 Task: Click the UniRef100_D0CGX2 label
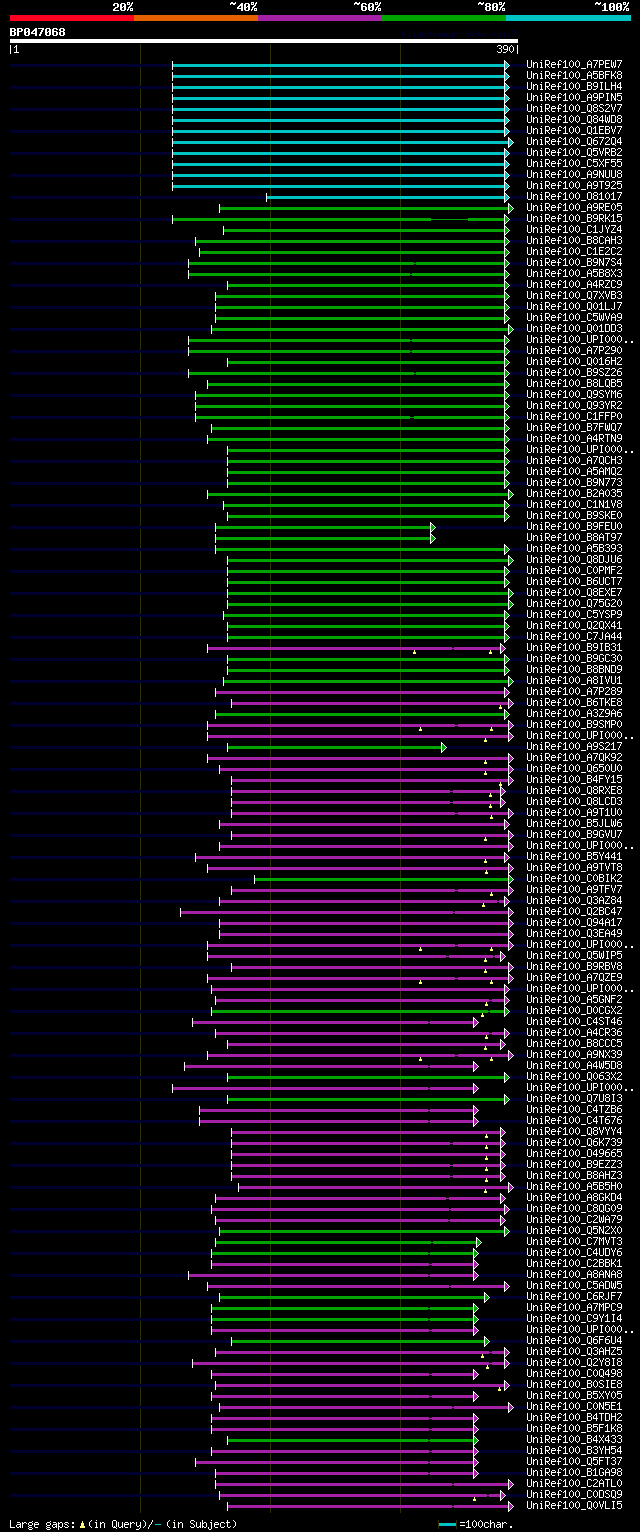point(574,1010)
